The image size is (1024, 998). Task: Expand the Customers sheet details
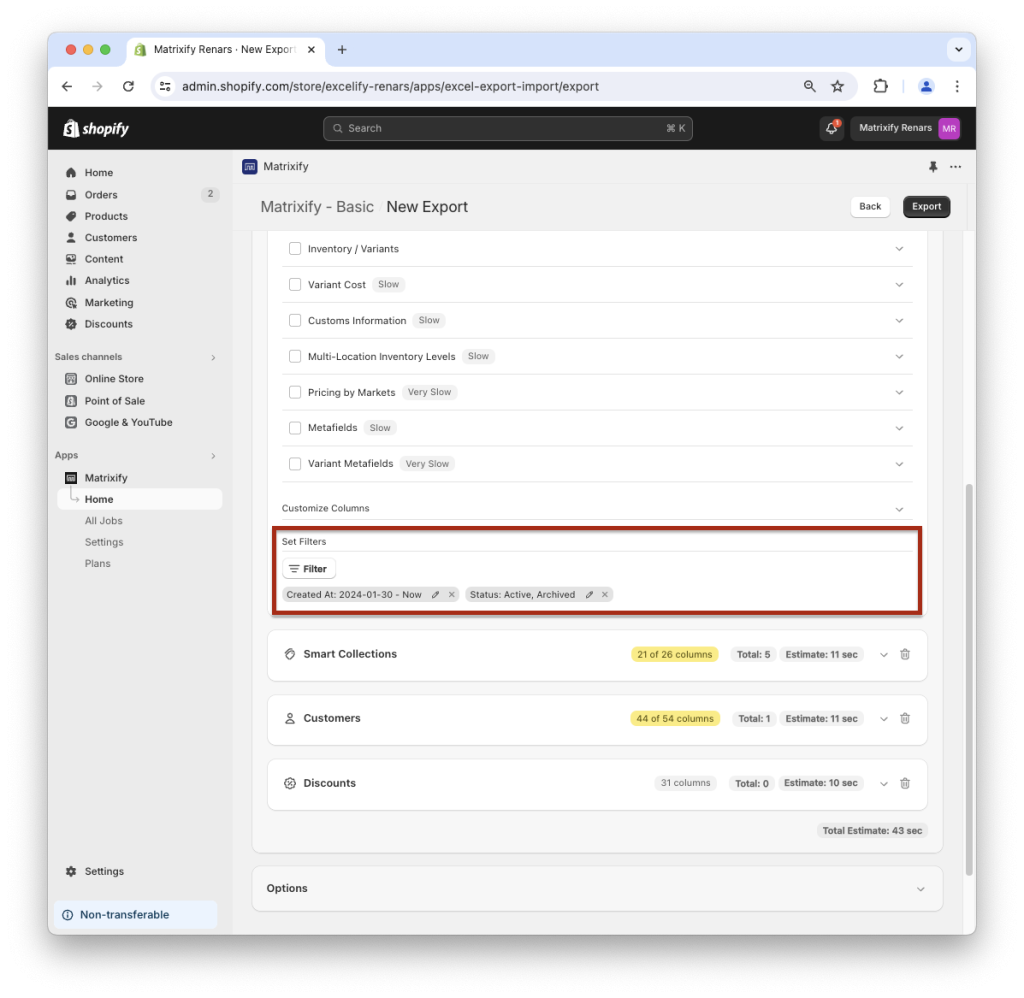pyautogui.click(x=883, y=718)
